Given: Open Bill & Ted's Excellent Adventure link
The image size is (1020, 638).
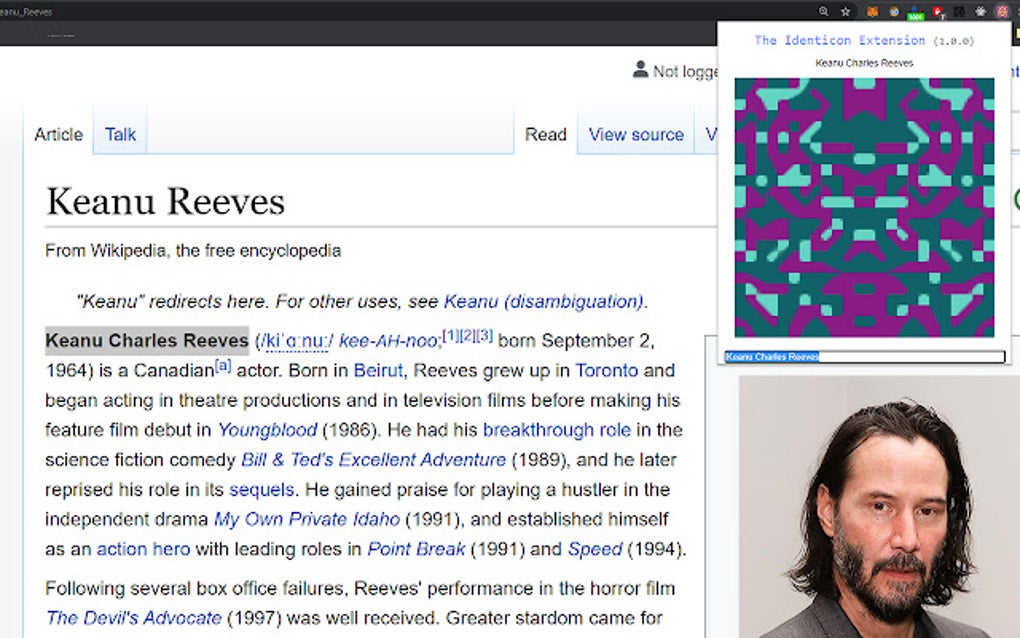Looking at the screenshot, I should [x=373, y=460].
